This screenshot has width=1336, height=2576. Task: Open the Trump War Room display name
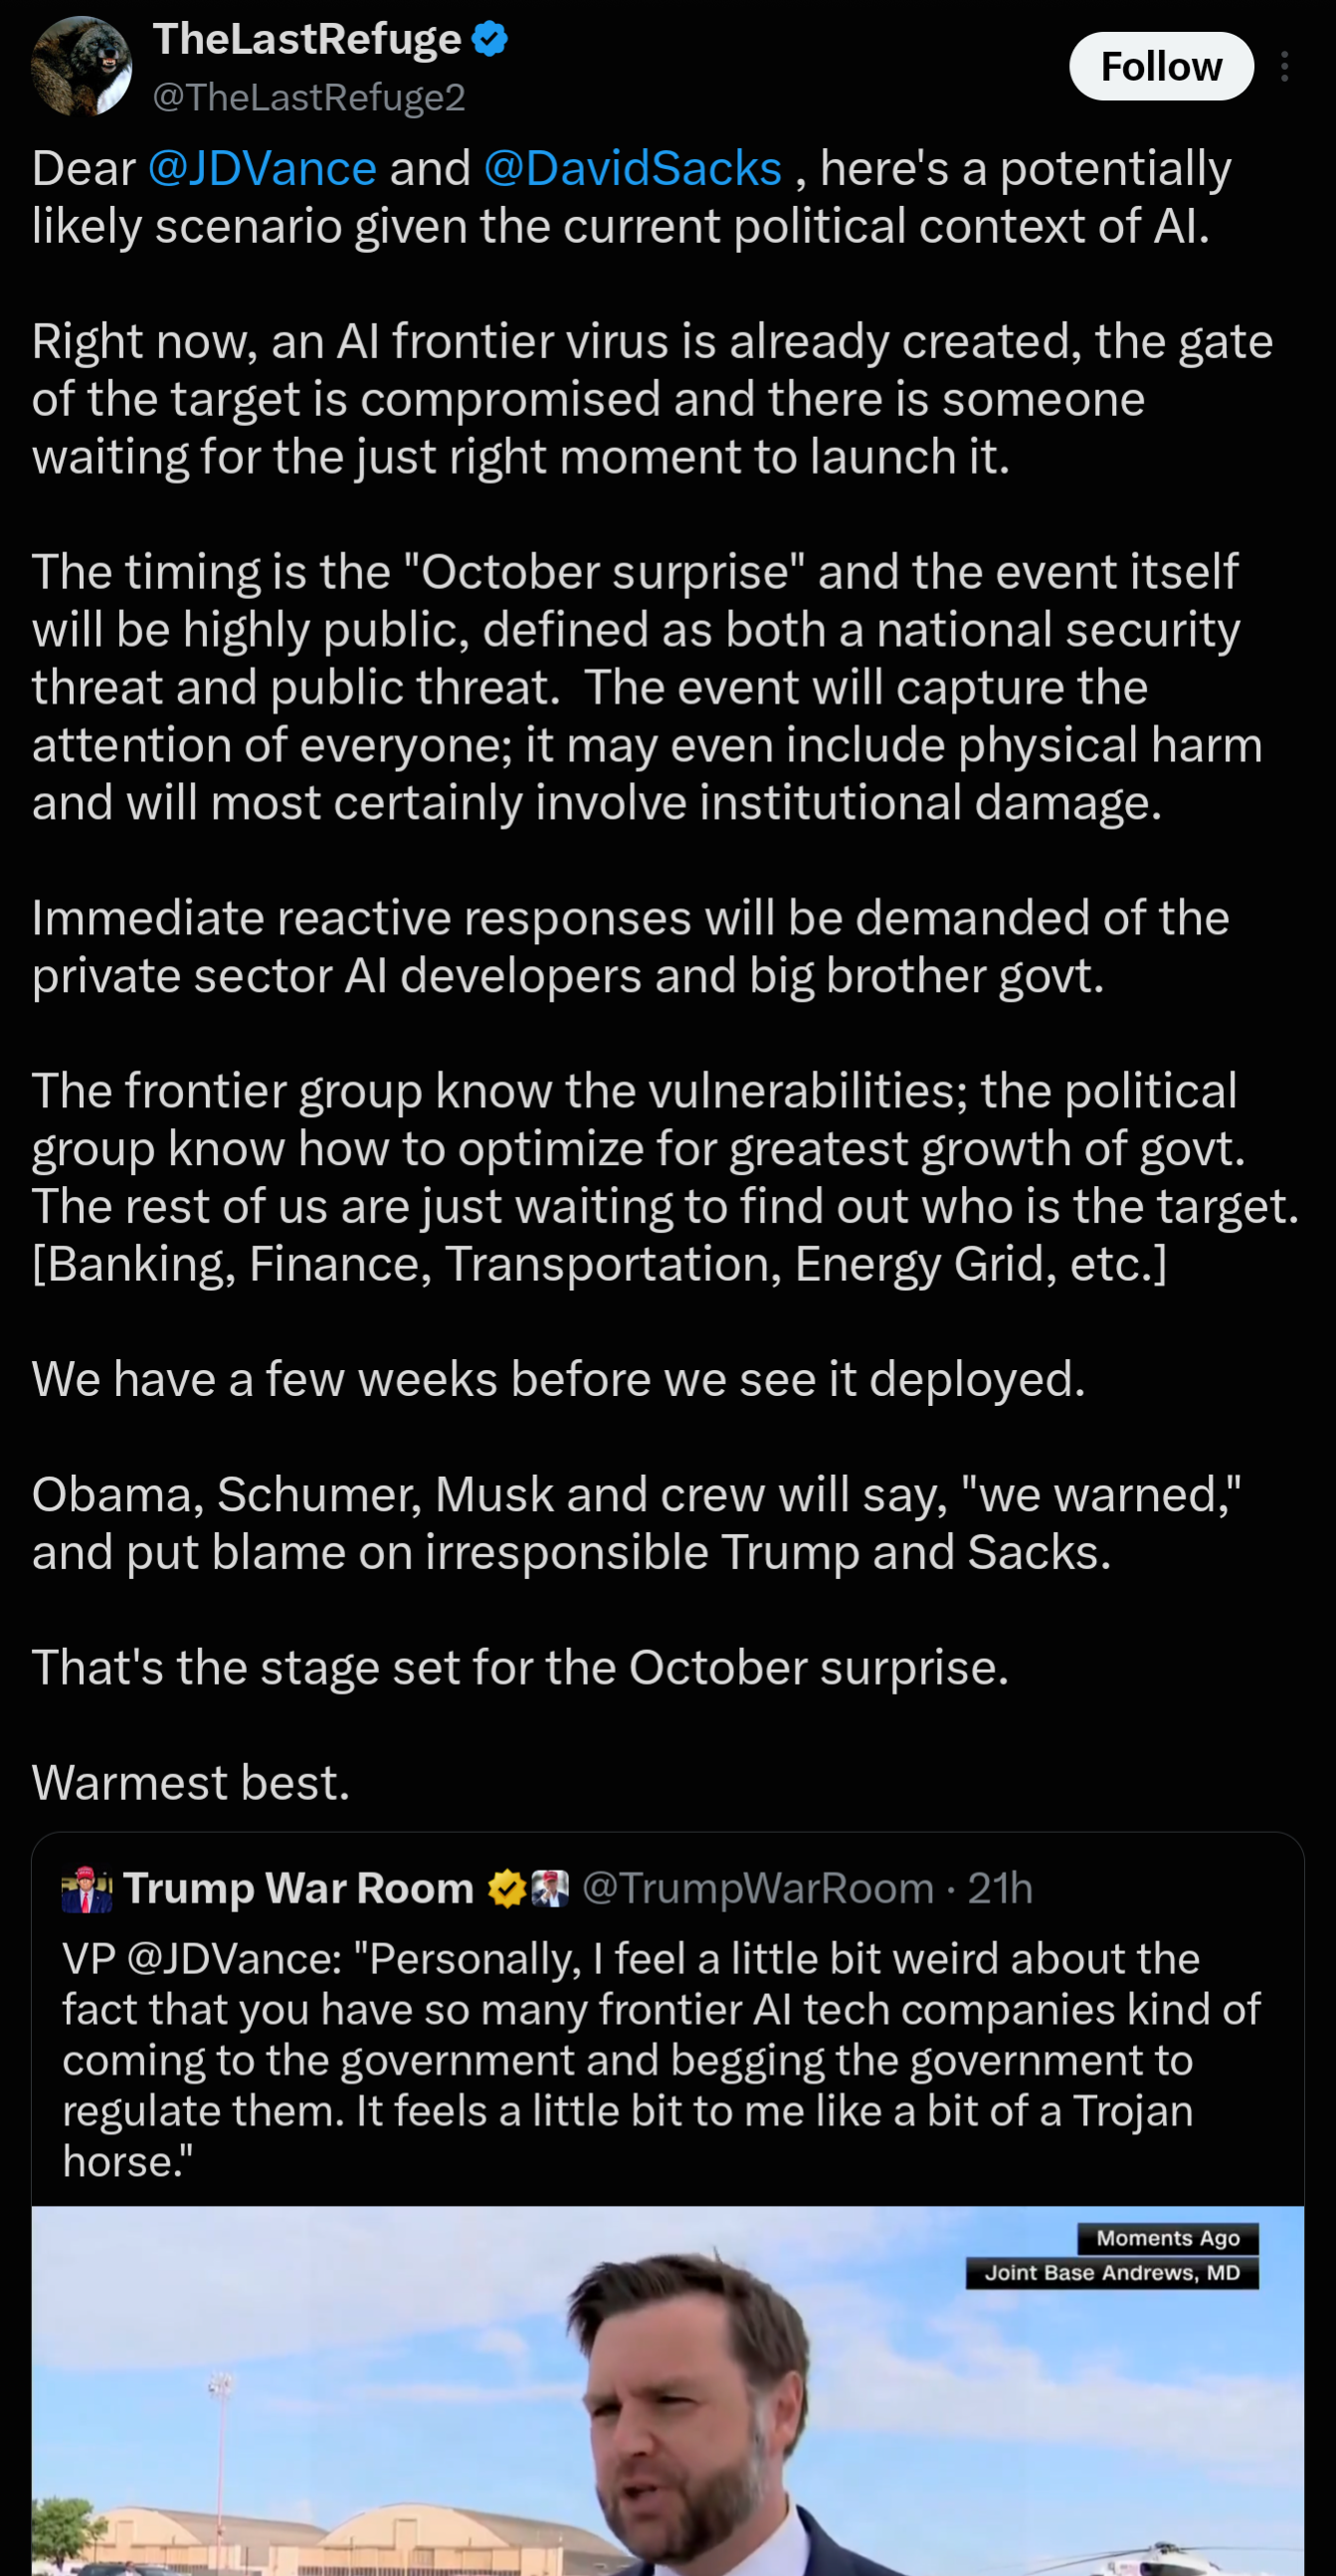click(x=298, y=1889)
